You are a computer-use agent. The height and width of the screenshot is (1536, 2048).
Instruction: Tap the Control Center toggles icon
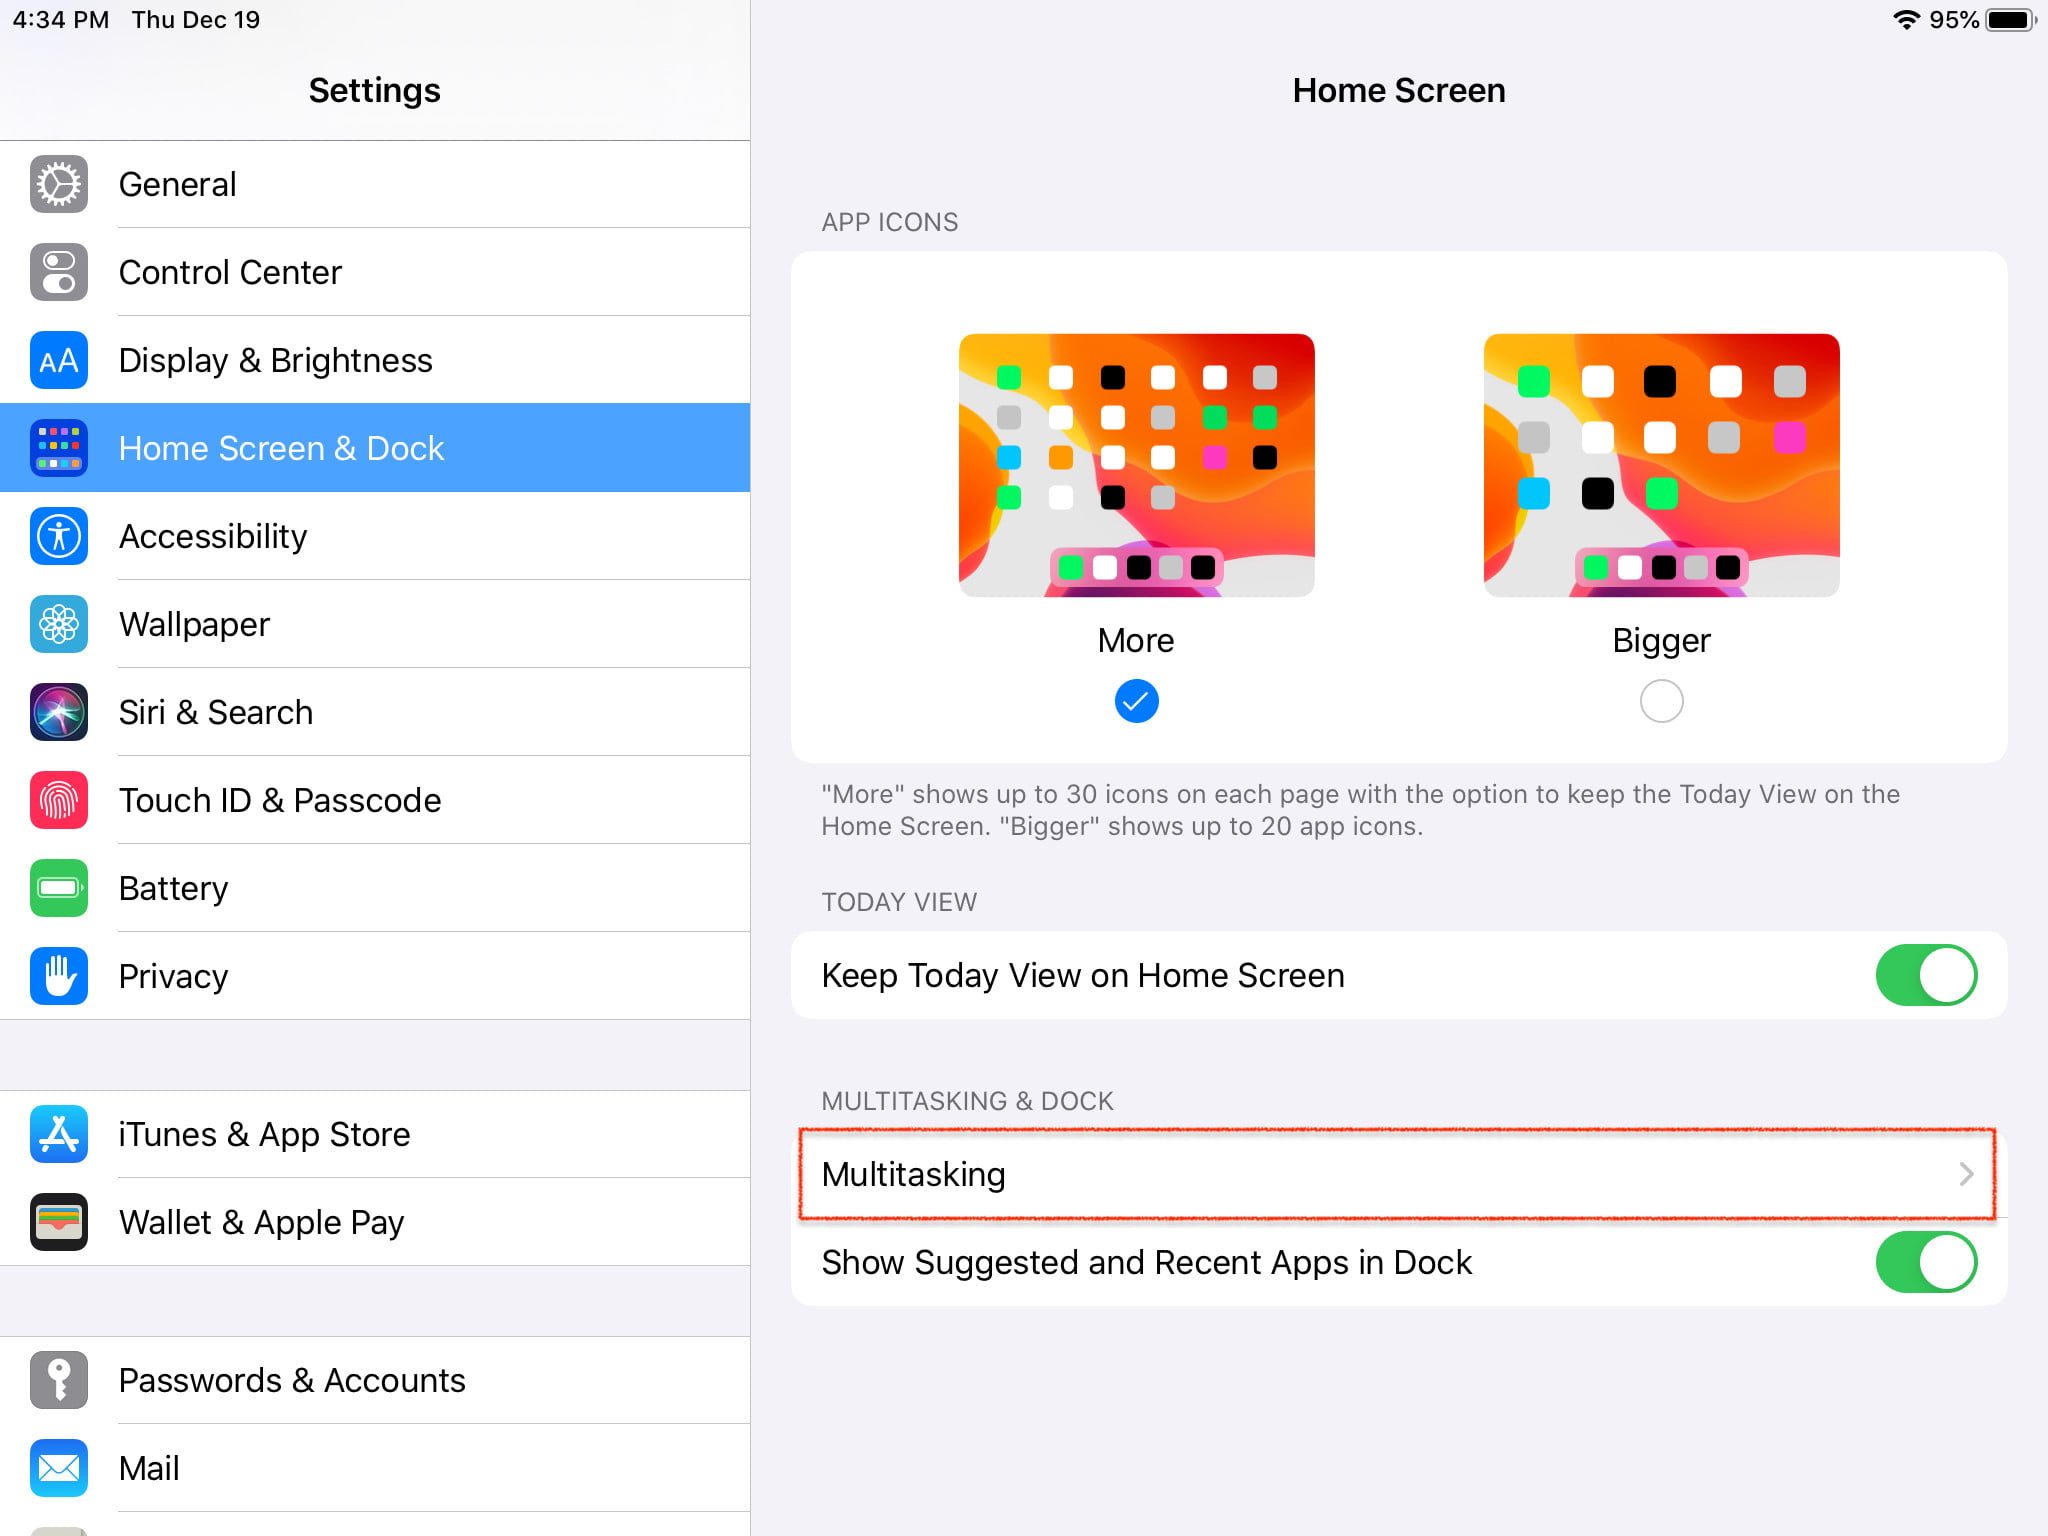click(x=59, y=272)
